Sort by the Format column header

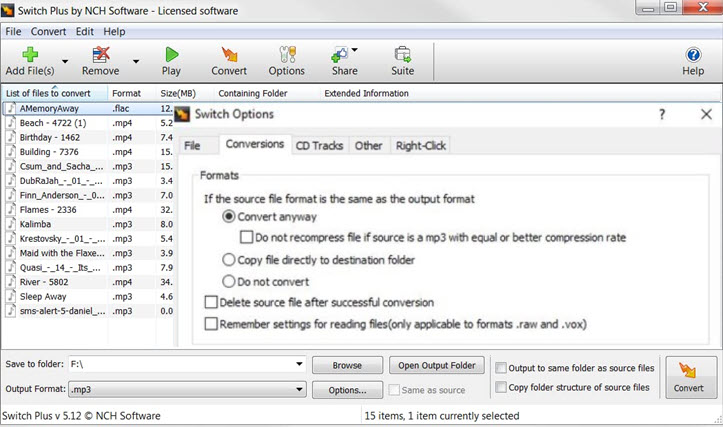click(132, 93)
